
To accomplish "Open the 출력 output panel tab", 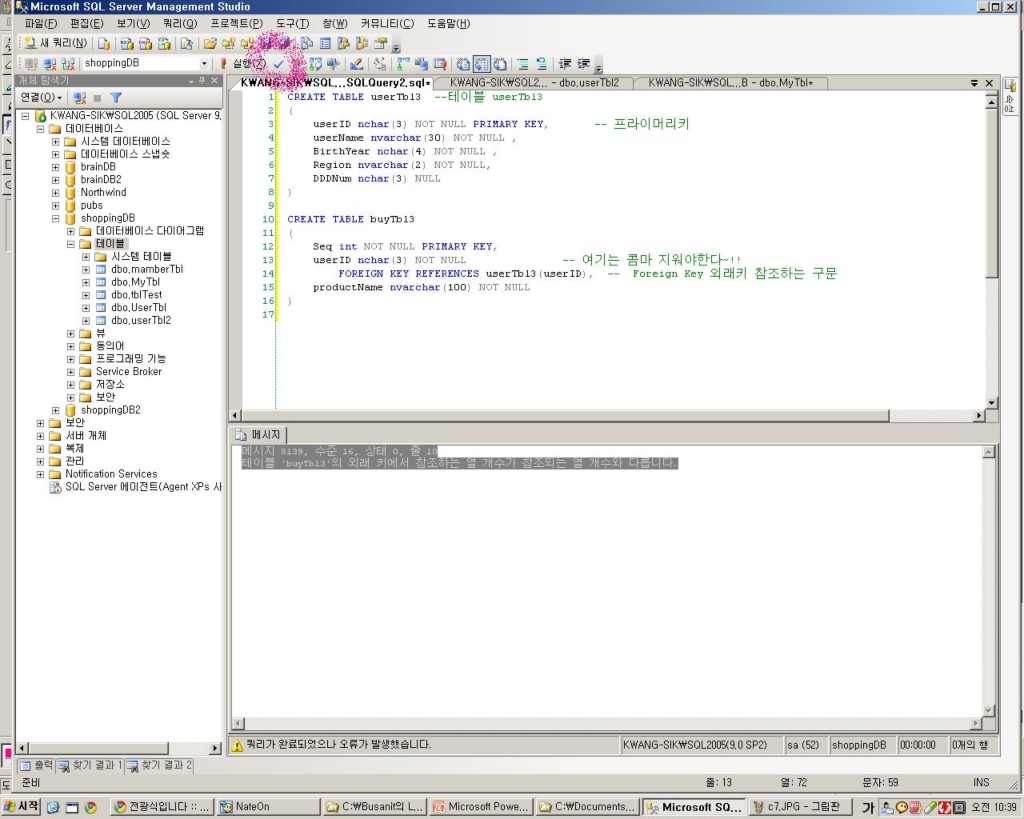I will coord(36,765).
